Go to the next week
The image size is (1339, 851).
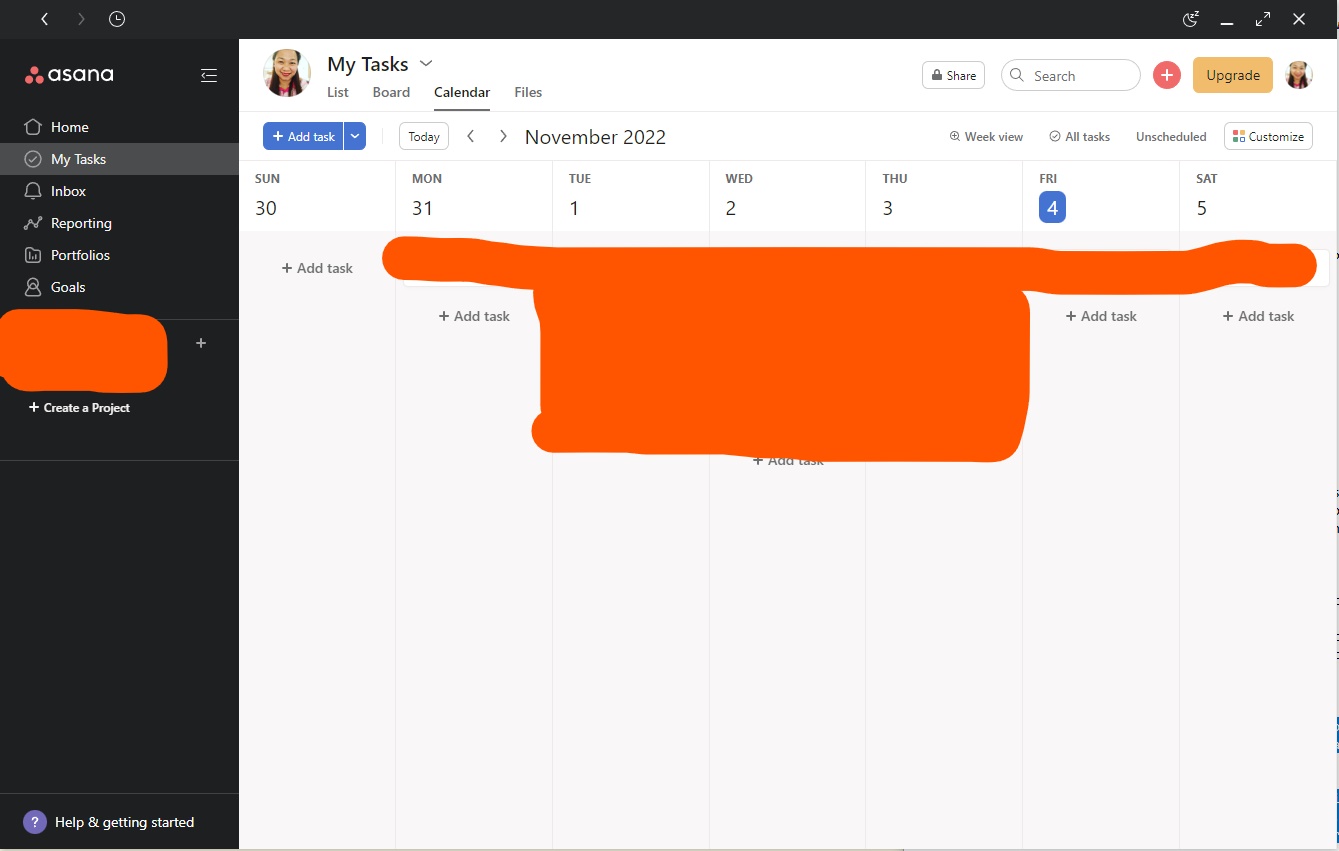tap(503, 136)
